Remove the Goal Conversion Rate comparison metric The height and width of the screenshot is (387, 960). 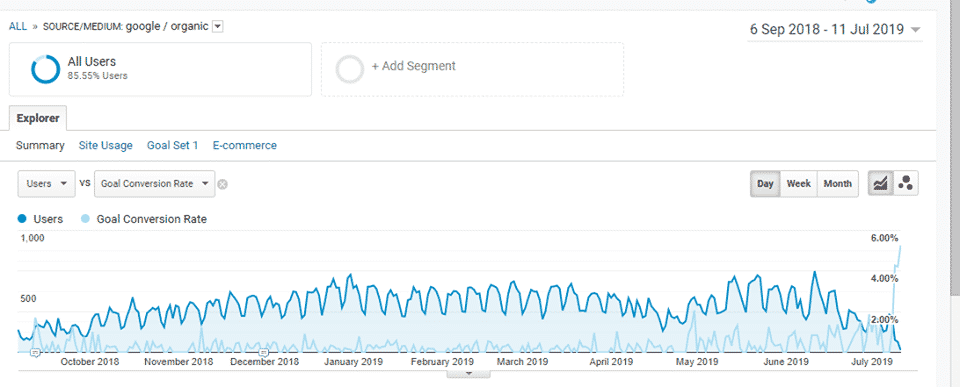tap(223, 184)
